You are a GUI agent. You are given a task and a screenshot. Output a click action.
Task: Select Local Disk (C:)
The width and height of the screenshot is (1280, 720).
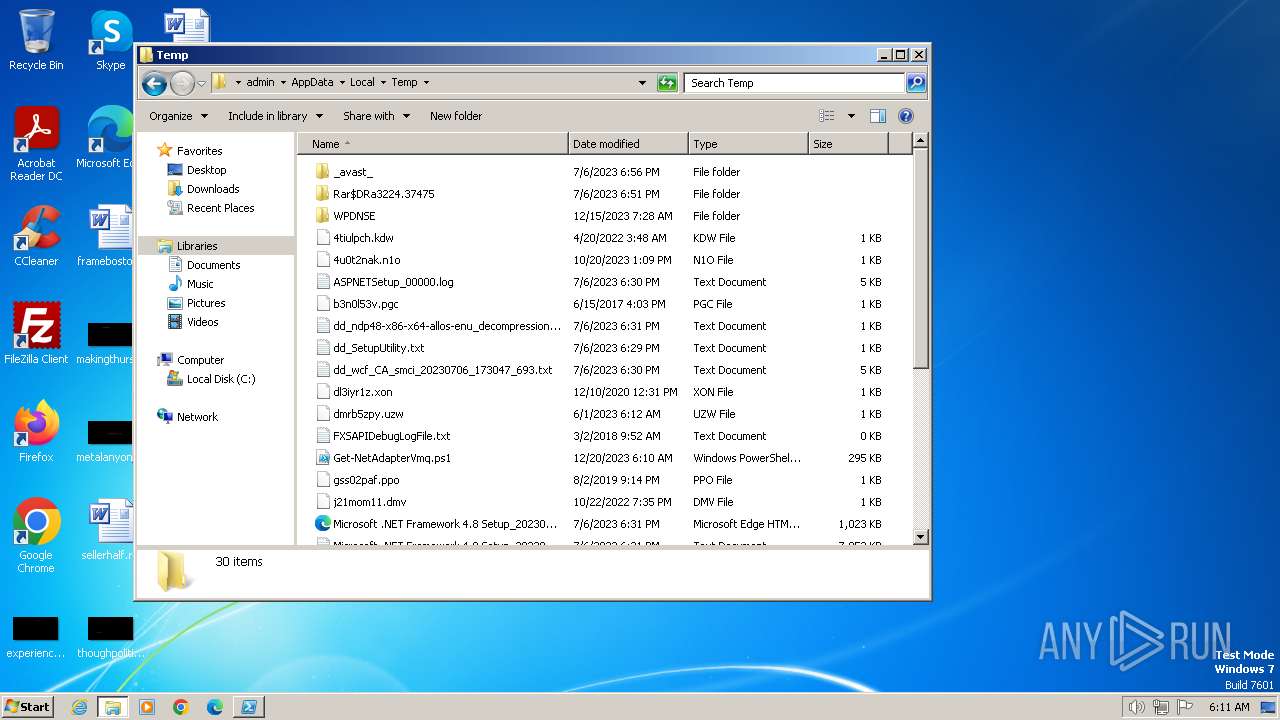coord(220,379)
